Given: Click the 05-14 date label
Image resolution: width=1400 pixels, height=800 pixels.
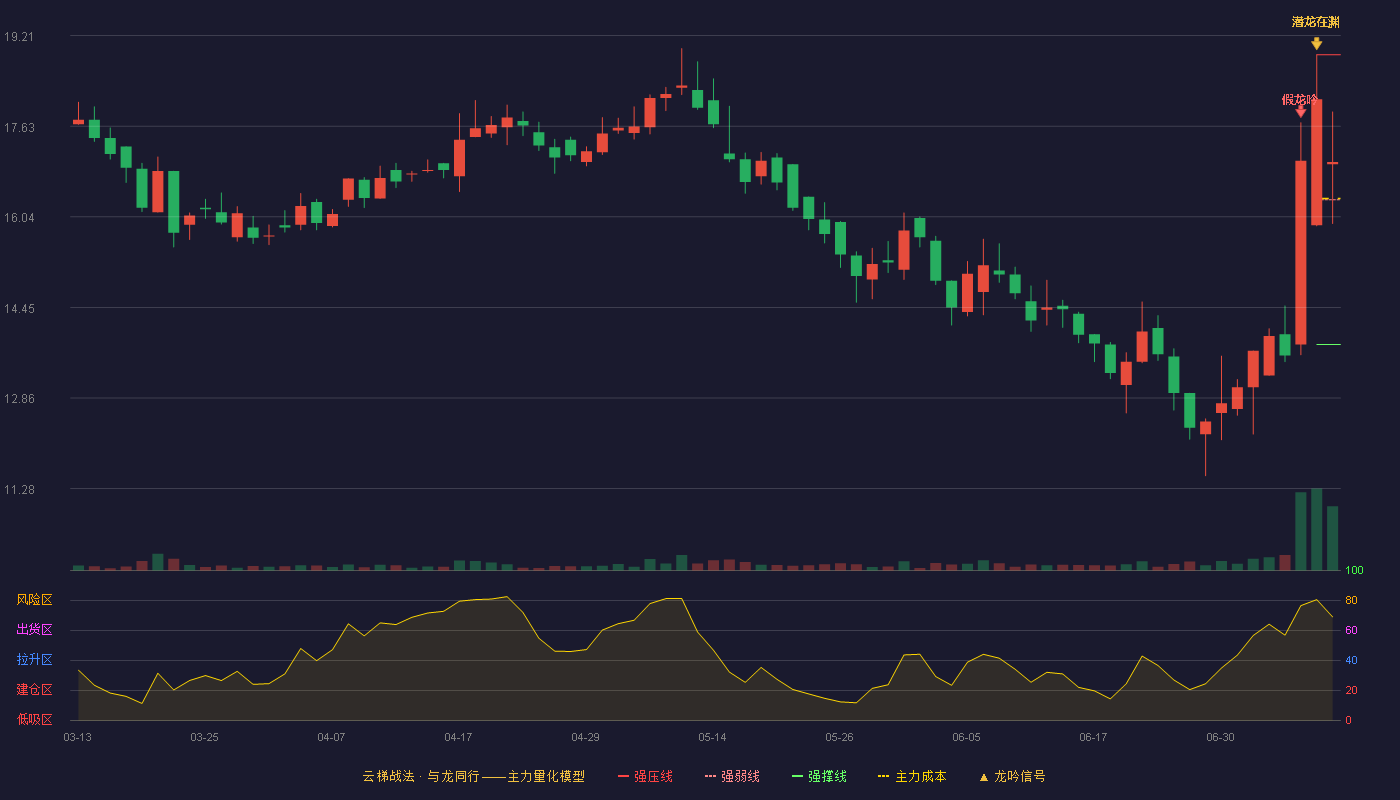Looking at the screenshot, I should click(712, 737).
